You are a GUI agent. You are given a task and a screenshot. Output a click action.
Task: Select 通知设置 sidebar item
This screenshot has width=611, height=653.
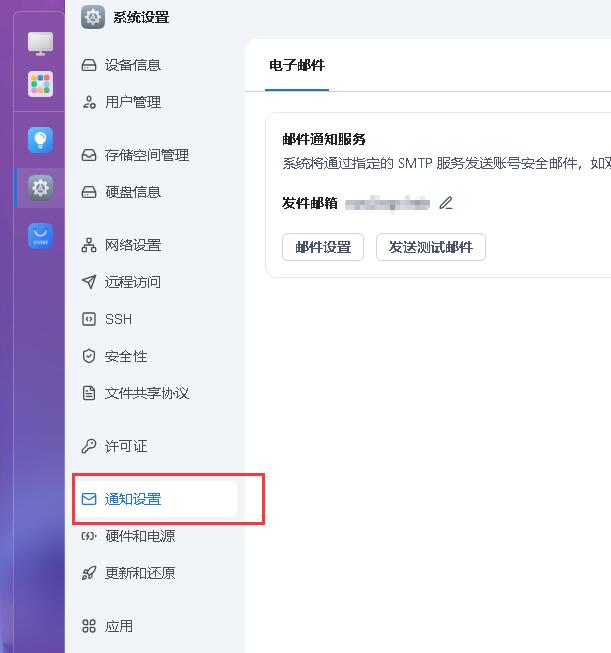click(x=155, y=499)
